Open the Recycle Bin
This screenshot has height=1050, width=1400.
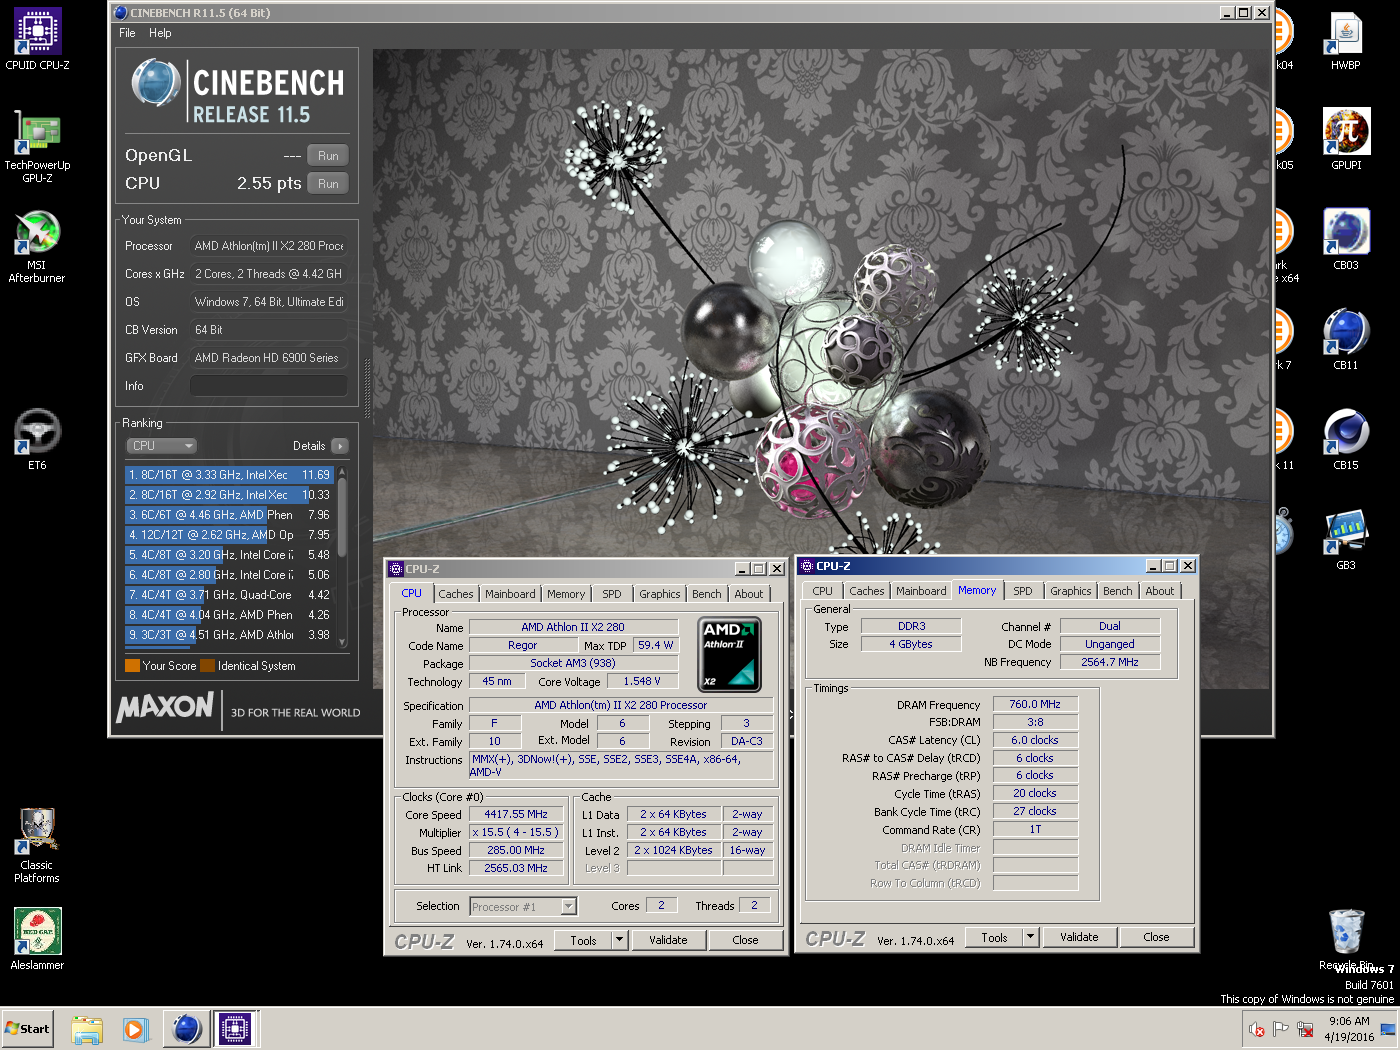[1346, 938]
